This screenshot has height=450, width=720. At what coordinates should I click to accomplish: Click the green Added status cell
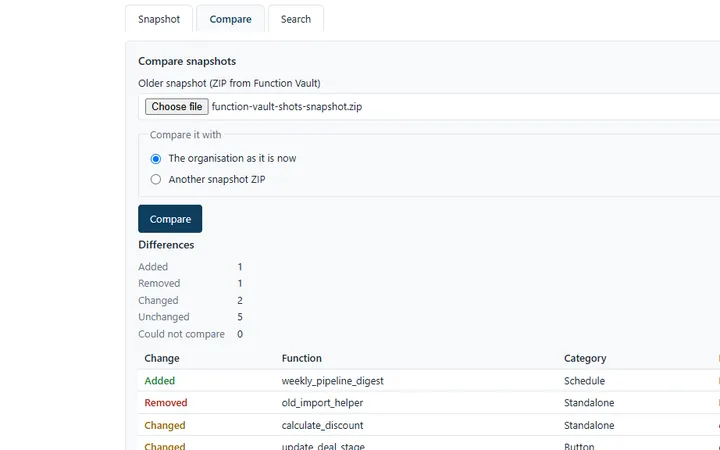click(159, 381)
